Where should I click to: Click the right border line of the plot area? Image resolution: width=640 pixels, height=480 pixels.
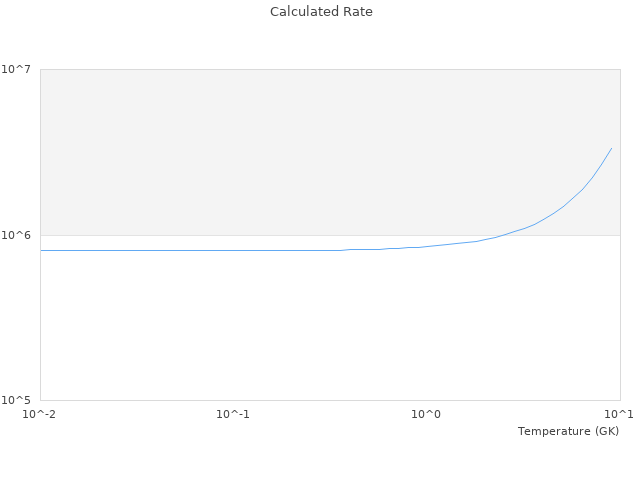[620, 300]
